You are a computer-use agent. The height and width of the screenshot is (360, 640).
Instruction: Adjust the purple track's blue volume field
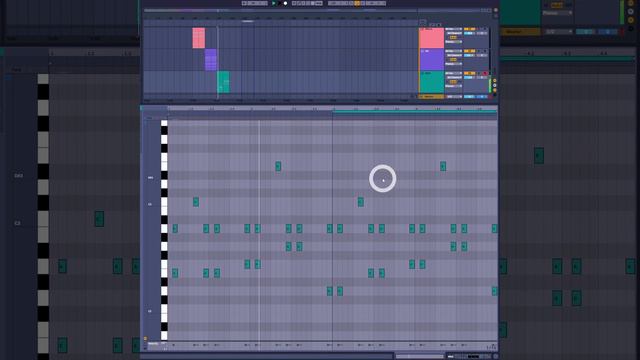[x=469, y=55]
